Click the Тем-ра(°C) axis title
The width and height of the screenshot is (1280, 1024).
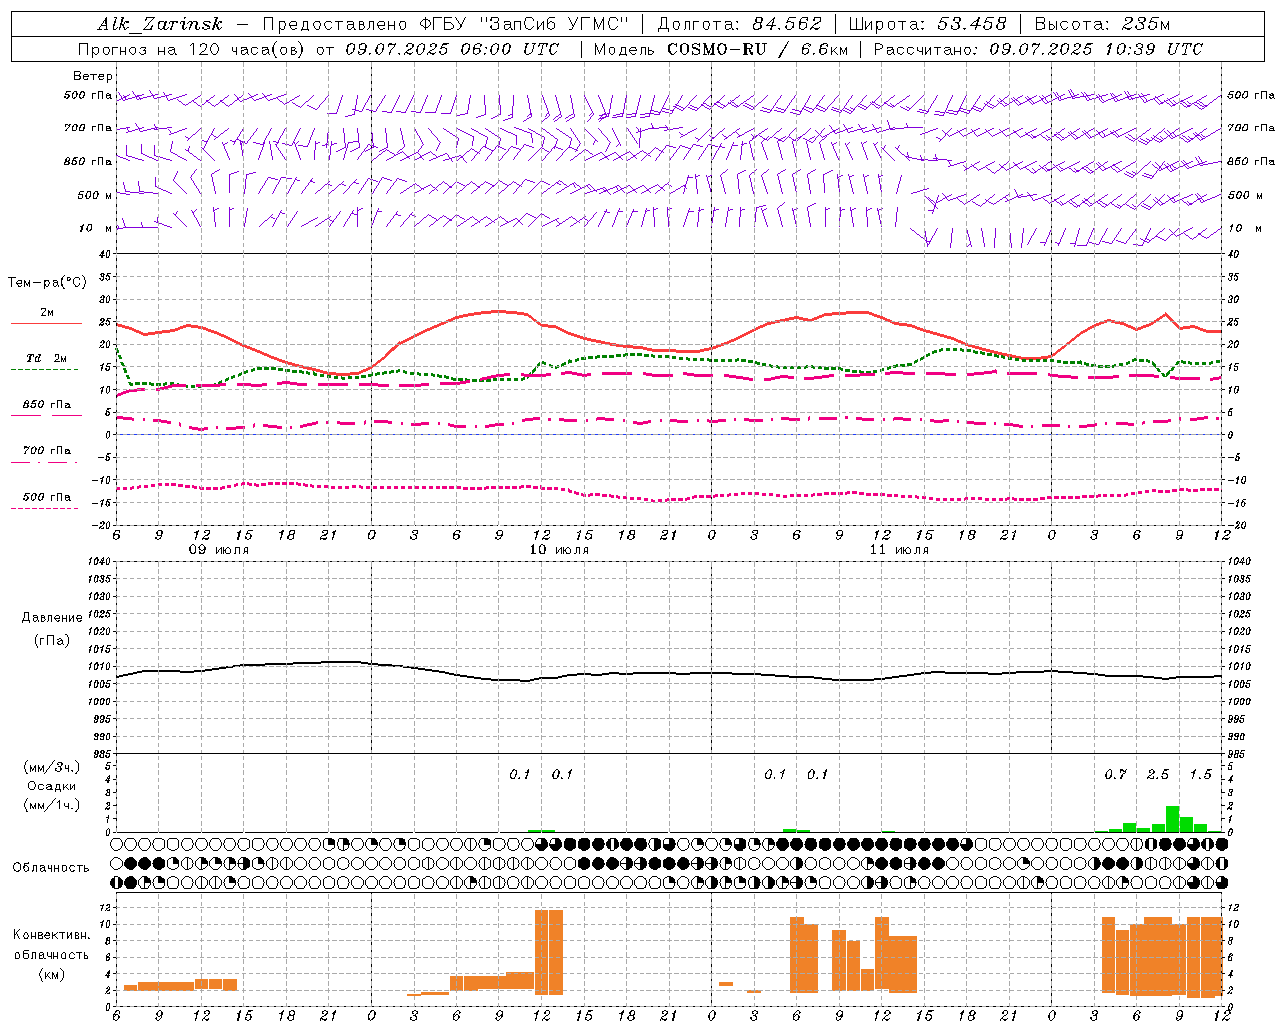[47, 283]
